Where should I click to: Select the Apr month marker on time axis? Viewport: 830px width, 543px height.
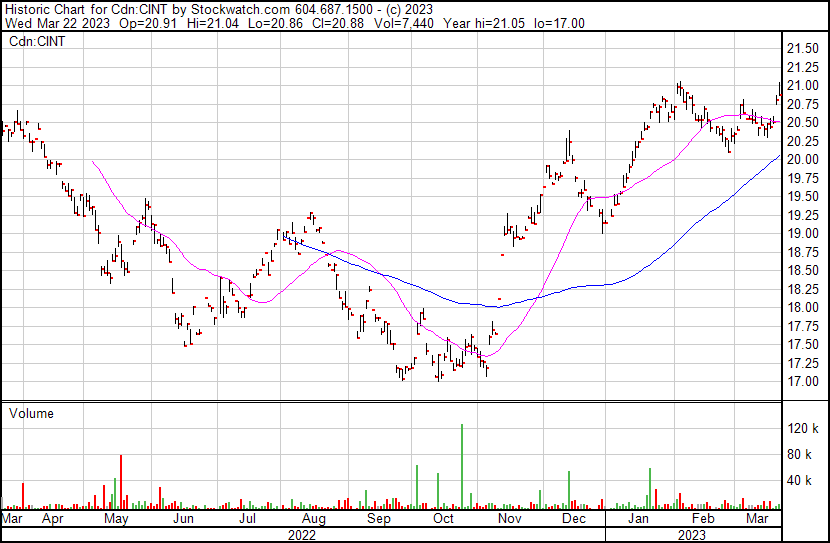[51, 520]
